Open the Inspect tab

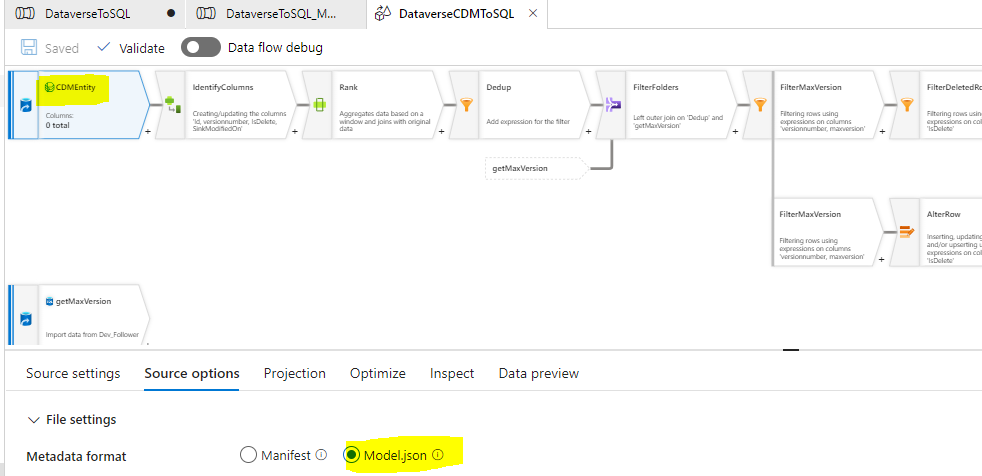pyautogui.click(x=452, y=374)
